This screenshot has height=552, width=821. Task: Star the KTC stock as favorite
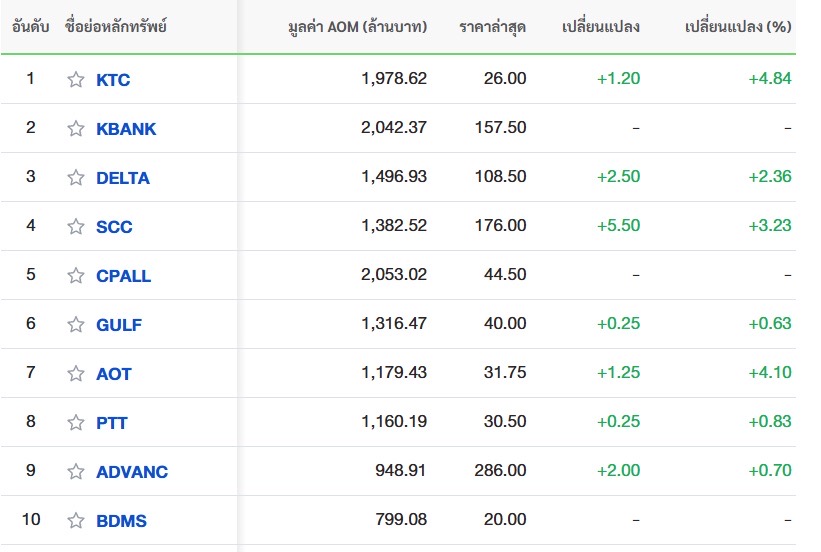76,80
